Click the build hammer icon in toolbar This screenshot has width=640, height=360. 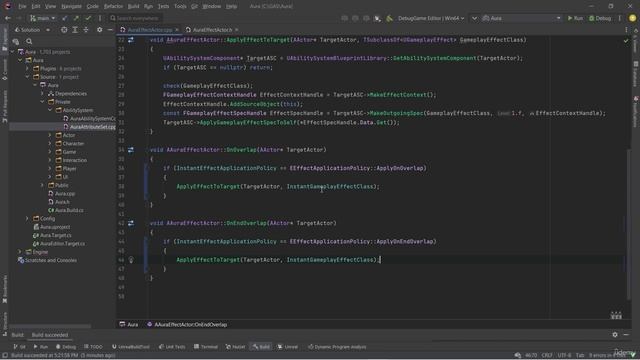389,18
